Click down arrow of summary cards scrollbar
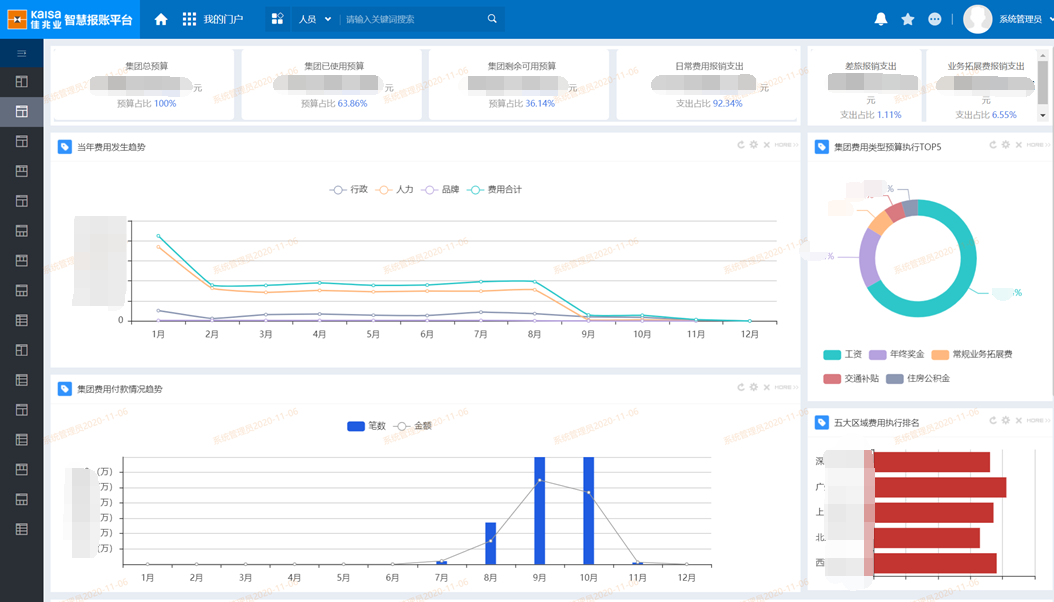This screenshot has height=602, width=1054. 1043,116
